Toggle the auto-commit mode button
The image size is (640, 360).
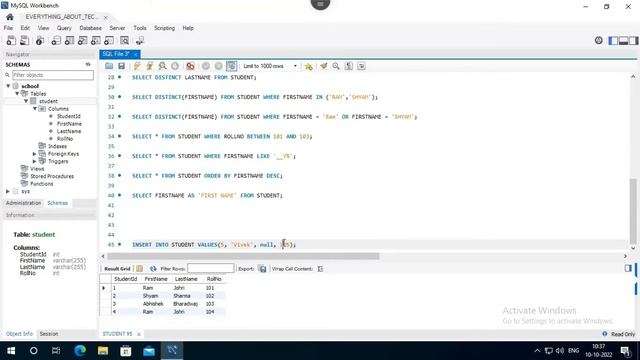[231, 66]
